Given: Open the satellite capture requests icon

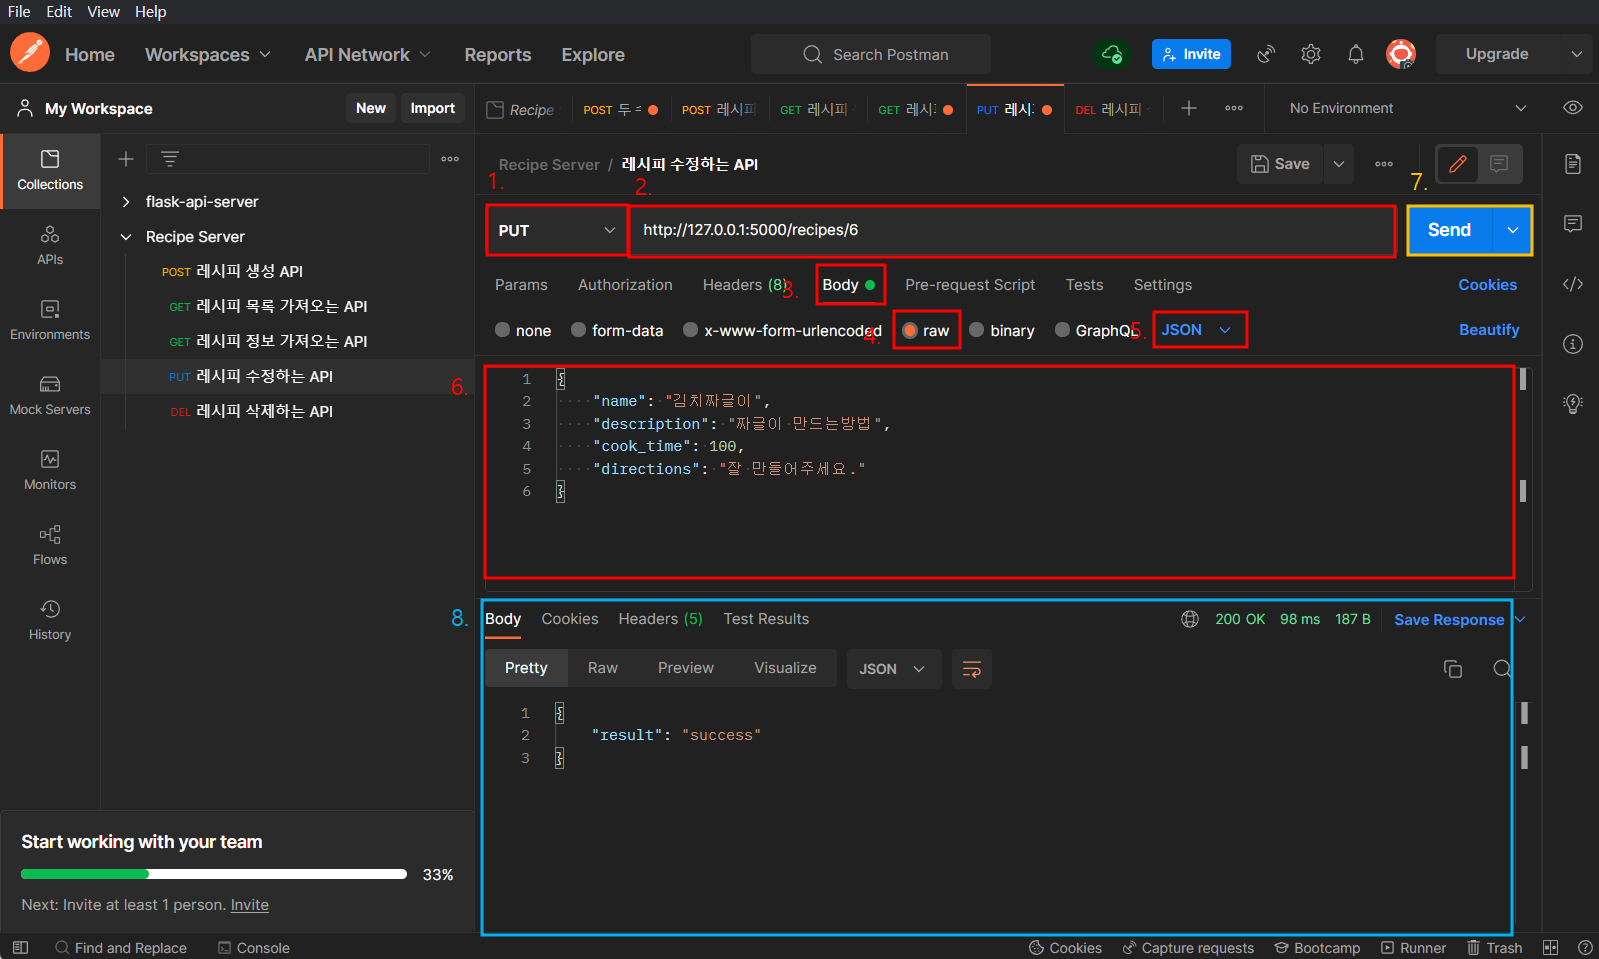Looking at the screenshot, I should tap(1266, 54).
